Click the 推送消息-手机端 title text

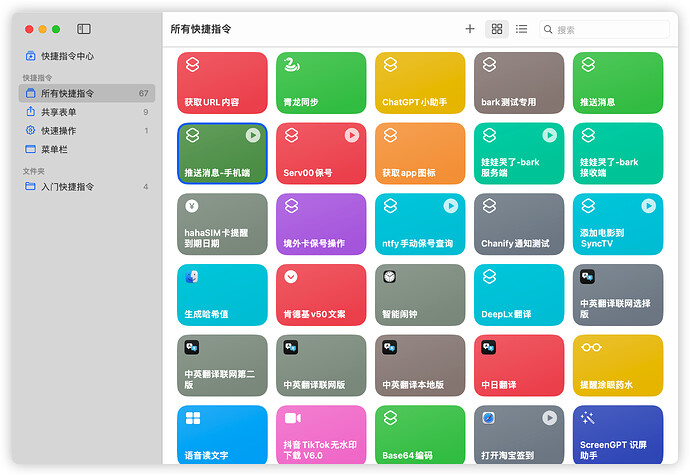(x=217, y=173)
